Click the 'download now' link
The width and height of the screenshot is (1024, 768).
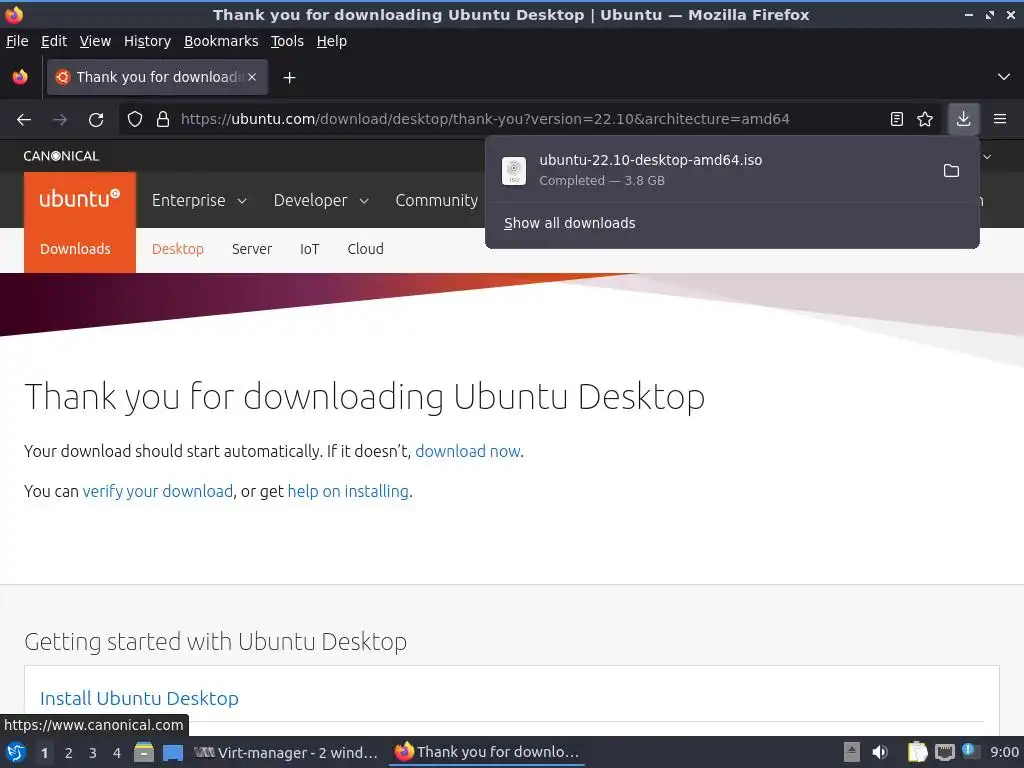[x=468, y=451]
